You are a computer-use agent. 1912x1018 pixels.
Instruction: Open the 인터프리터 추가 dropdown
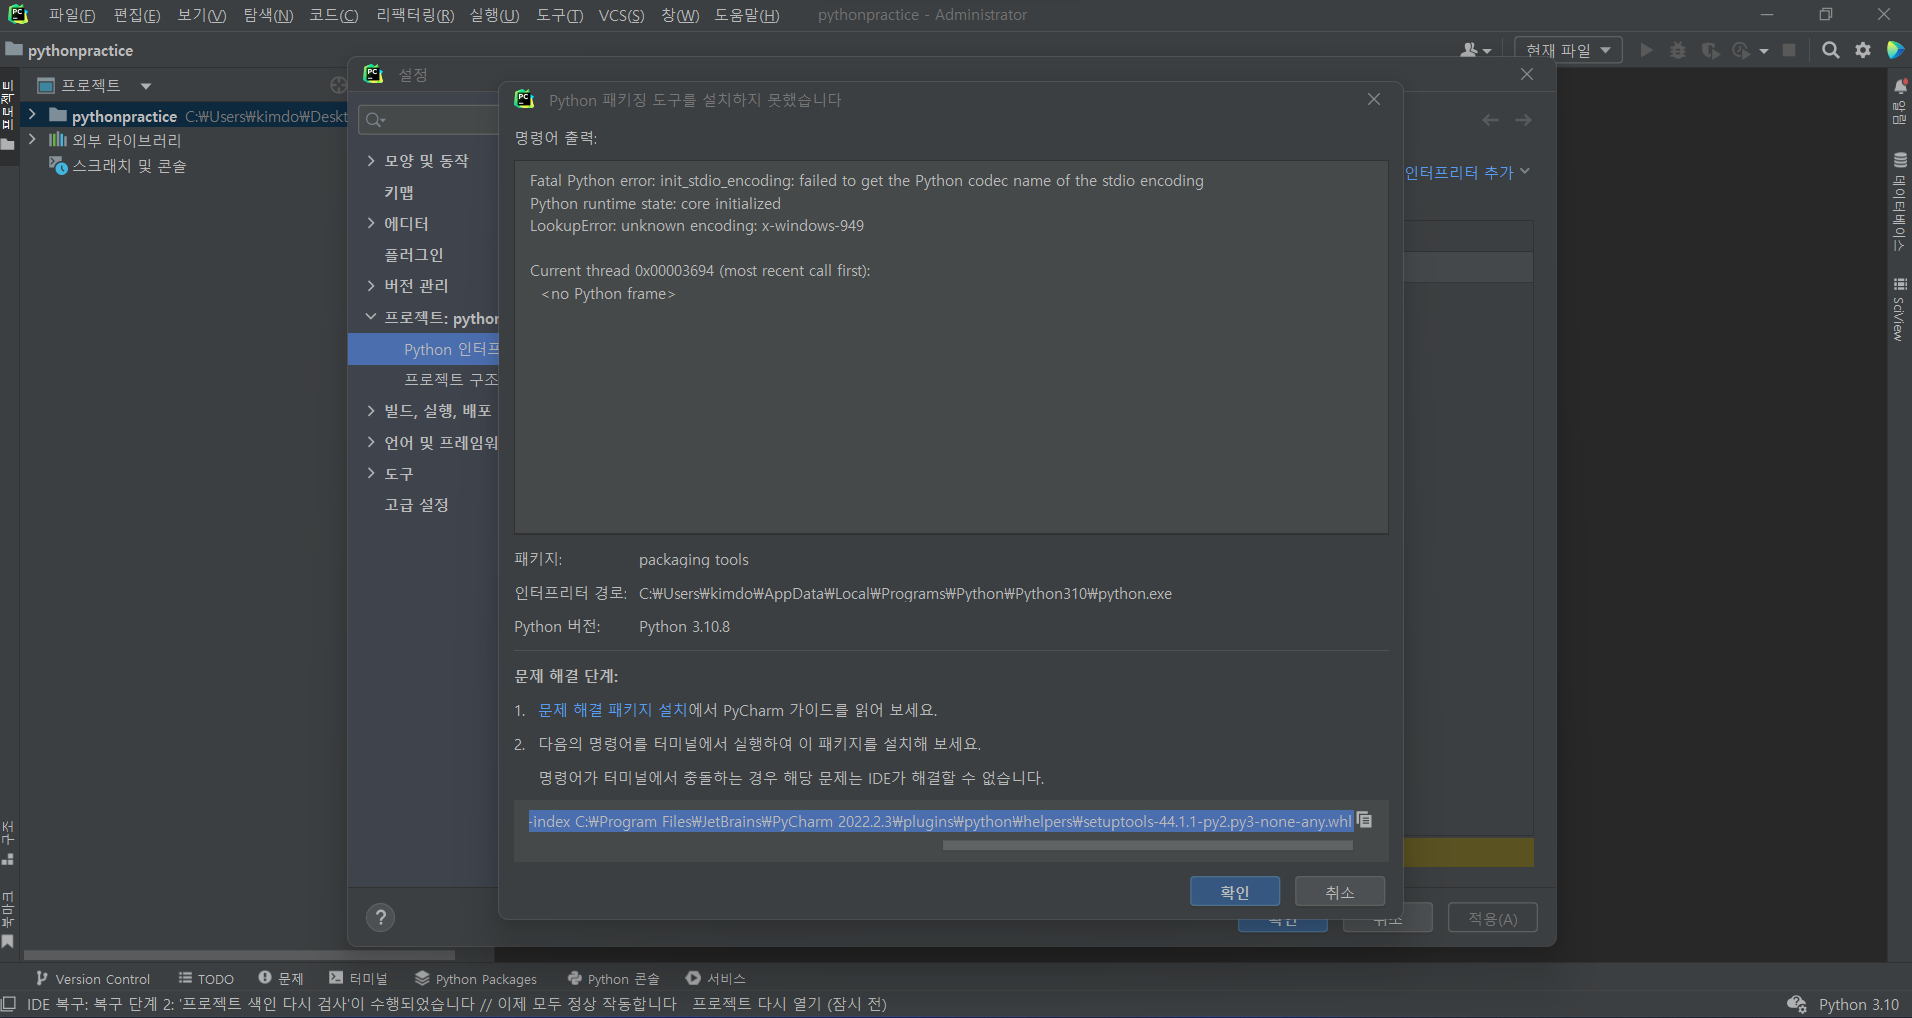tap(1467, 172)
